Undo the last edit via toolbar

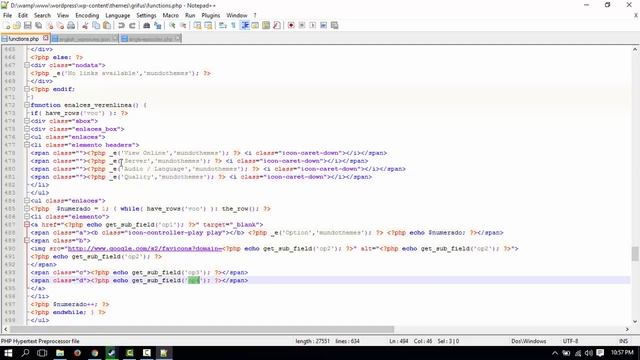121,25
